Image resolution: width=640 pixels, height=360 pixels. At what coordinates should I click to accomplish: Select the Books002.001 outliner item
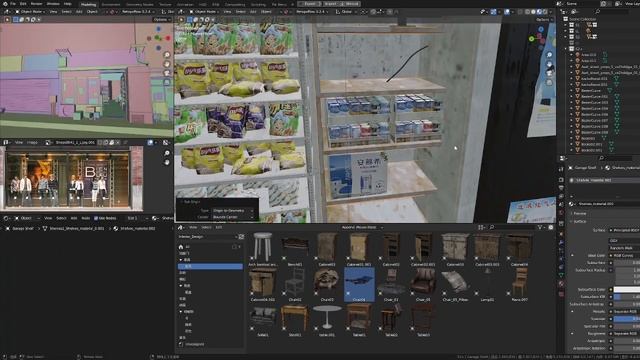(x=592, y=144)
